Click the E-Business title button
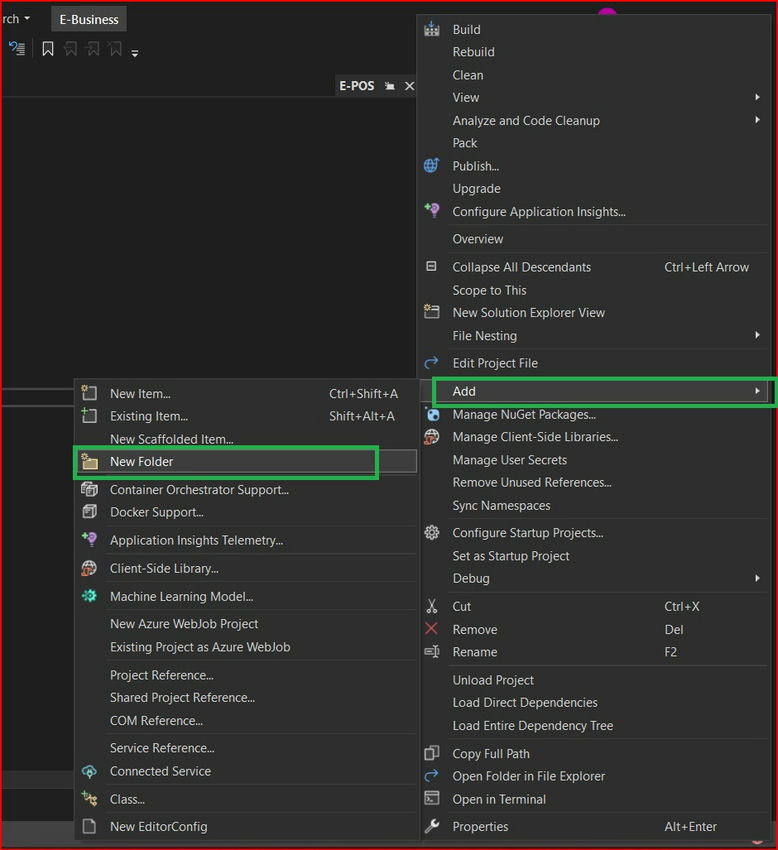The image size is (778, 850). [x=89, y=19]
